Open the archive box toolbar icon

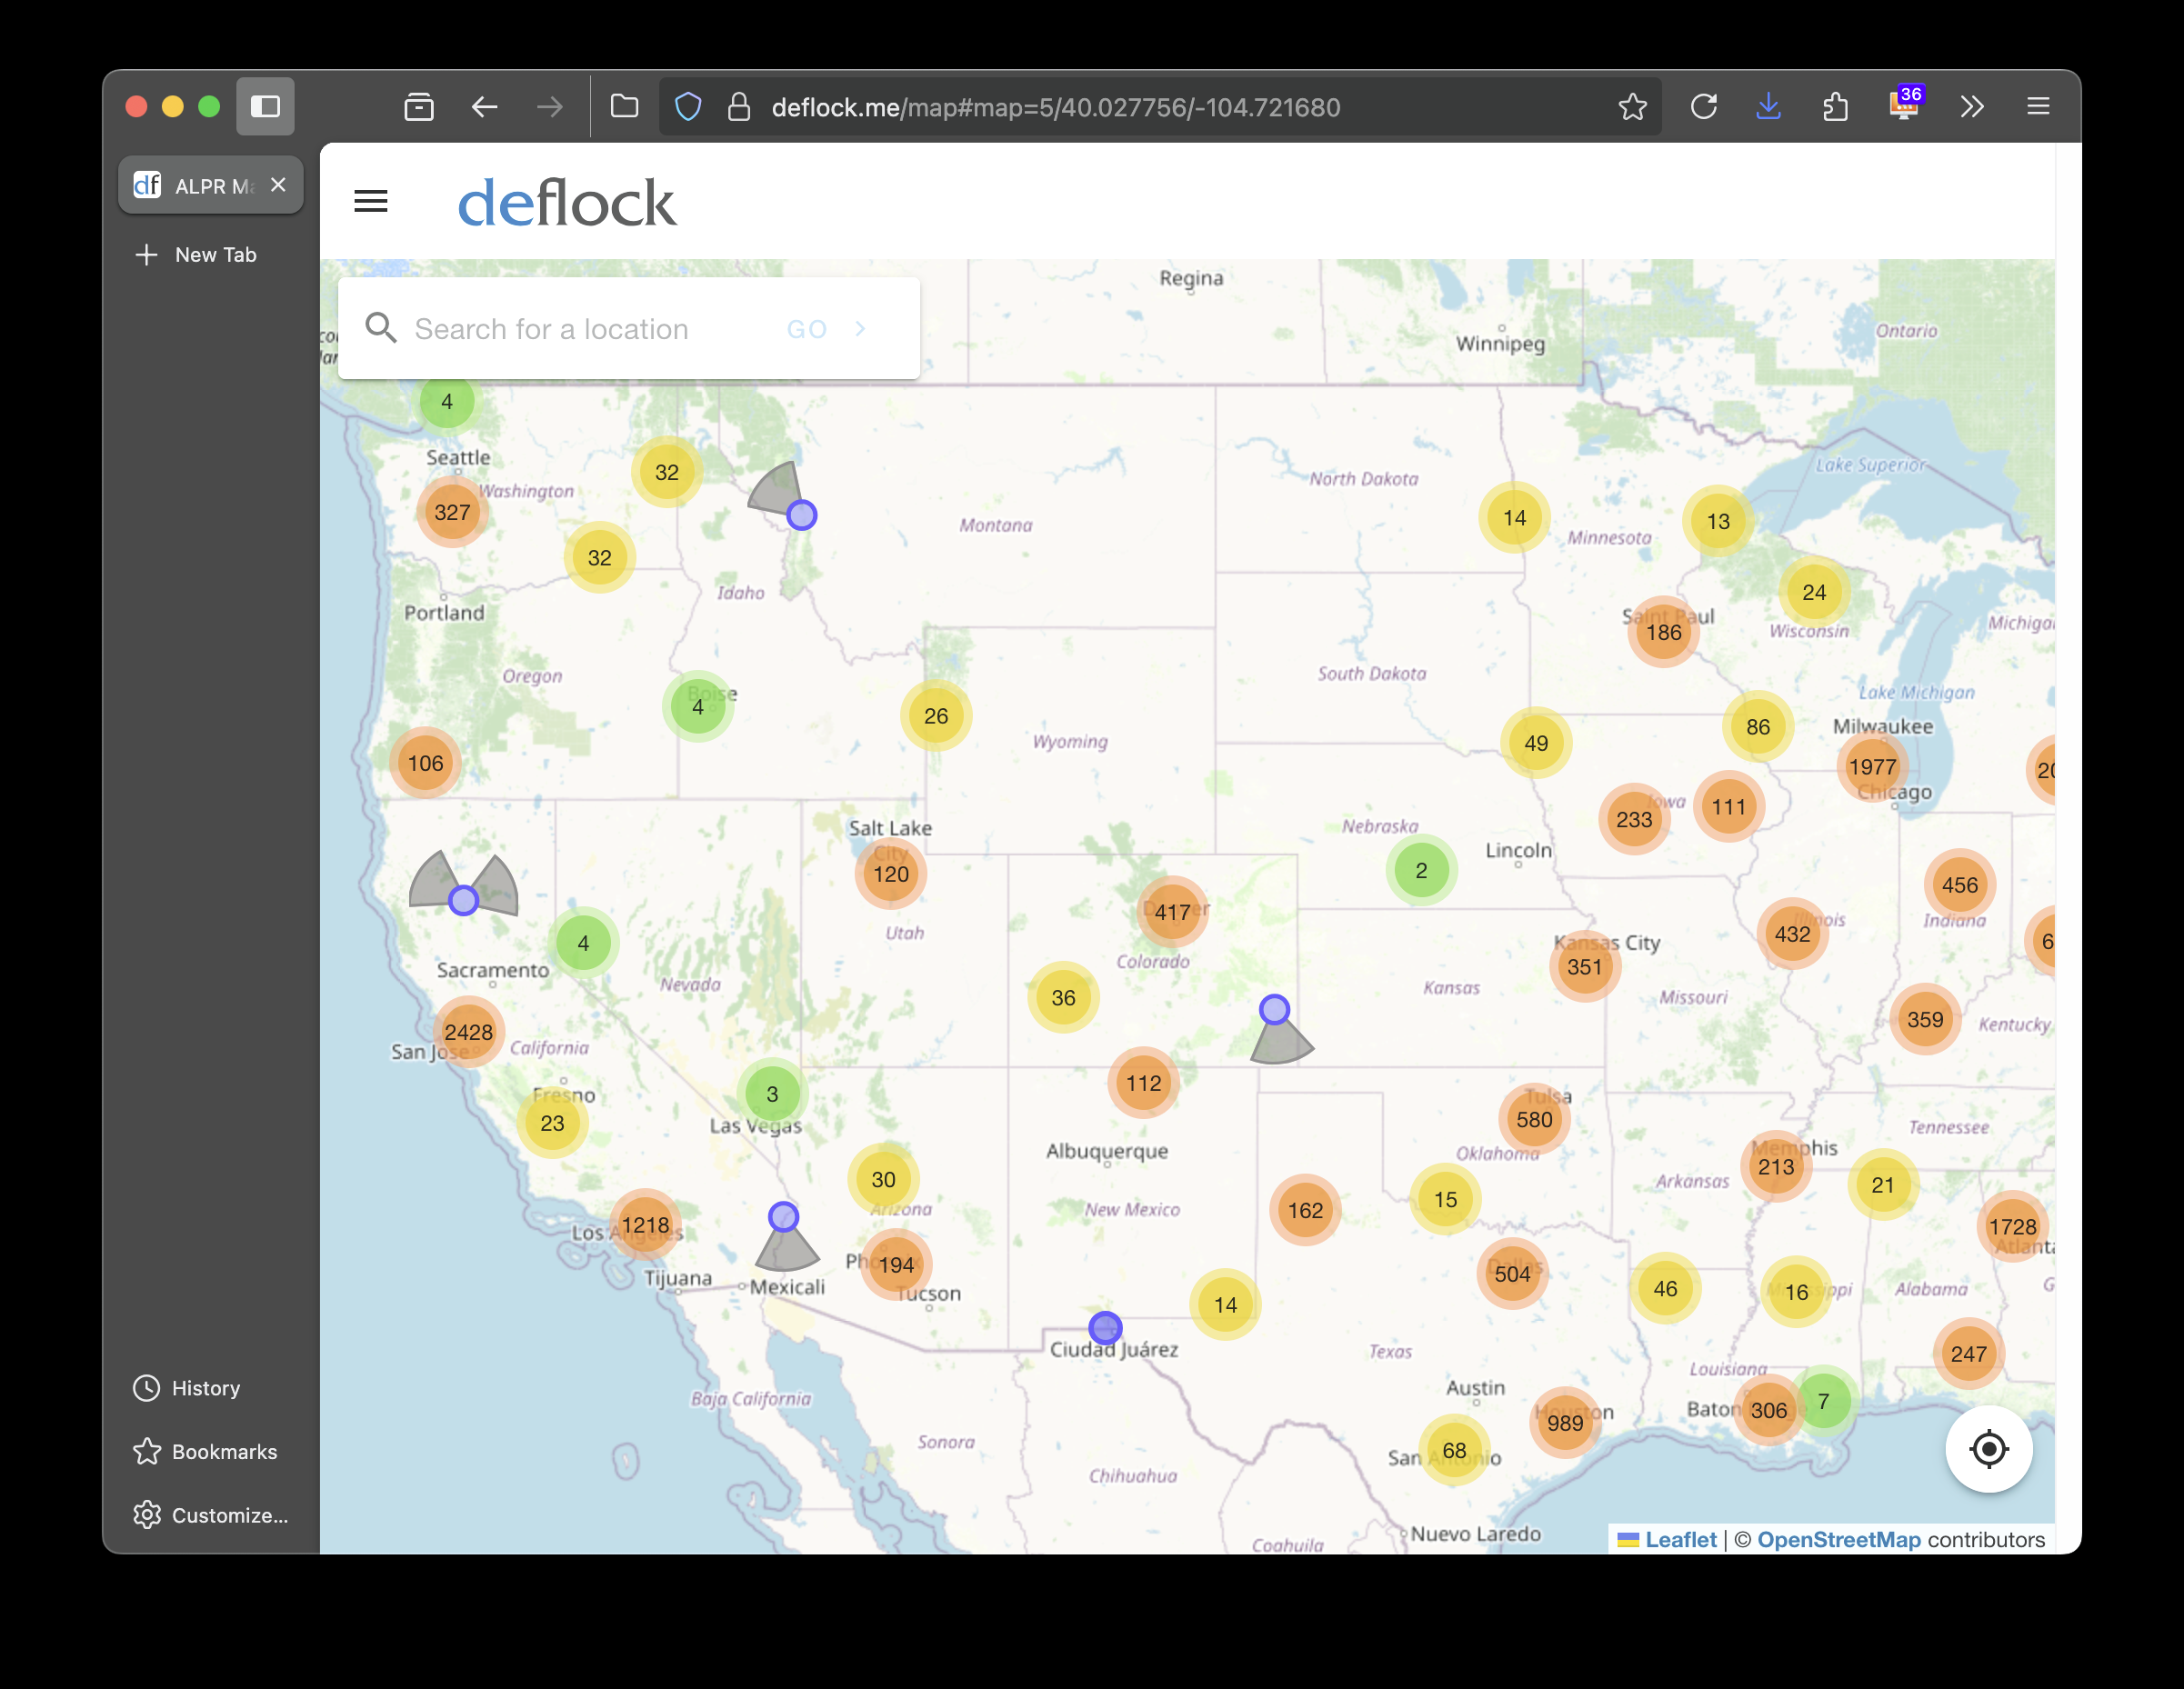(x=419, y=107)
